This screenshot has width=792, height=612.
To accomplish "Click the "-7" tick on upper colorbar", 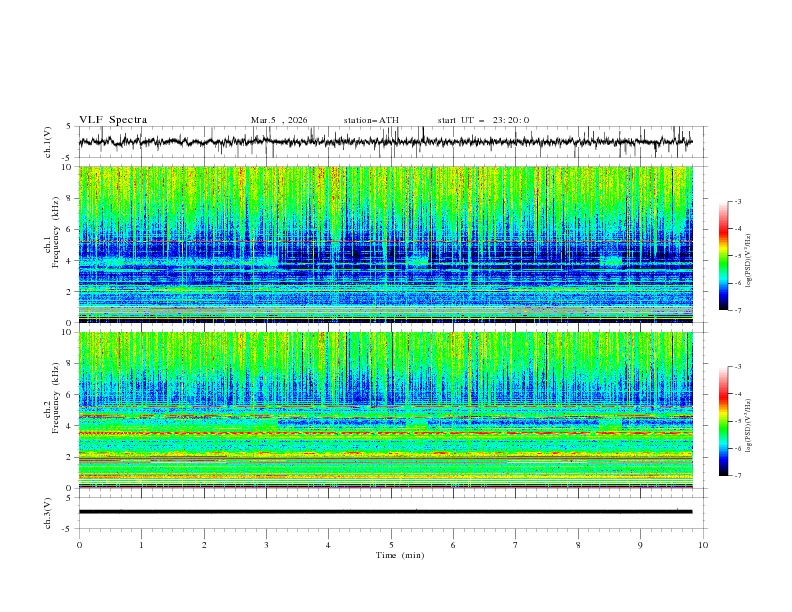I will 737,310.
